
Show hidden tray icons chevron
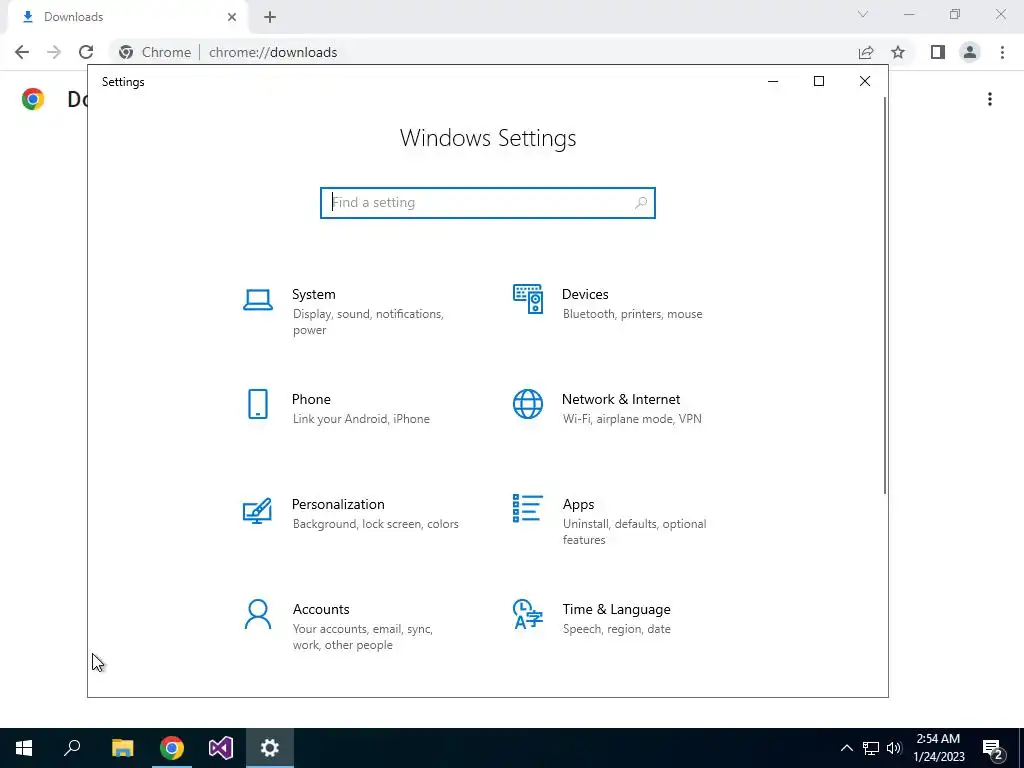point(846,748)
